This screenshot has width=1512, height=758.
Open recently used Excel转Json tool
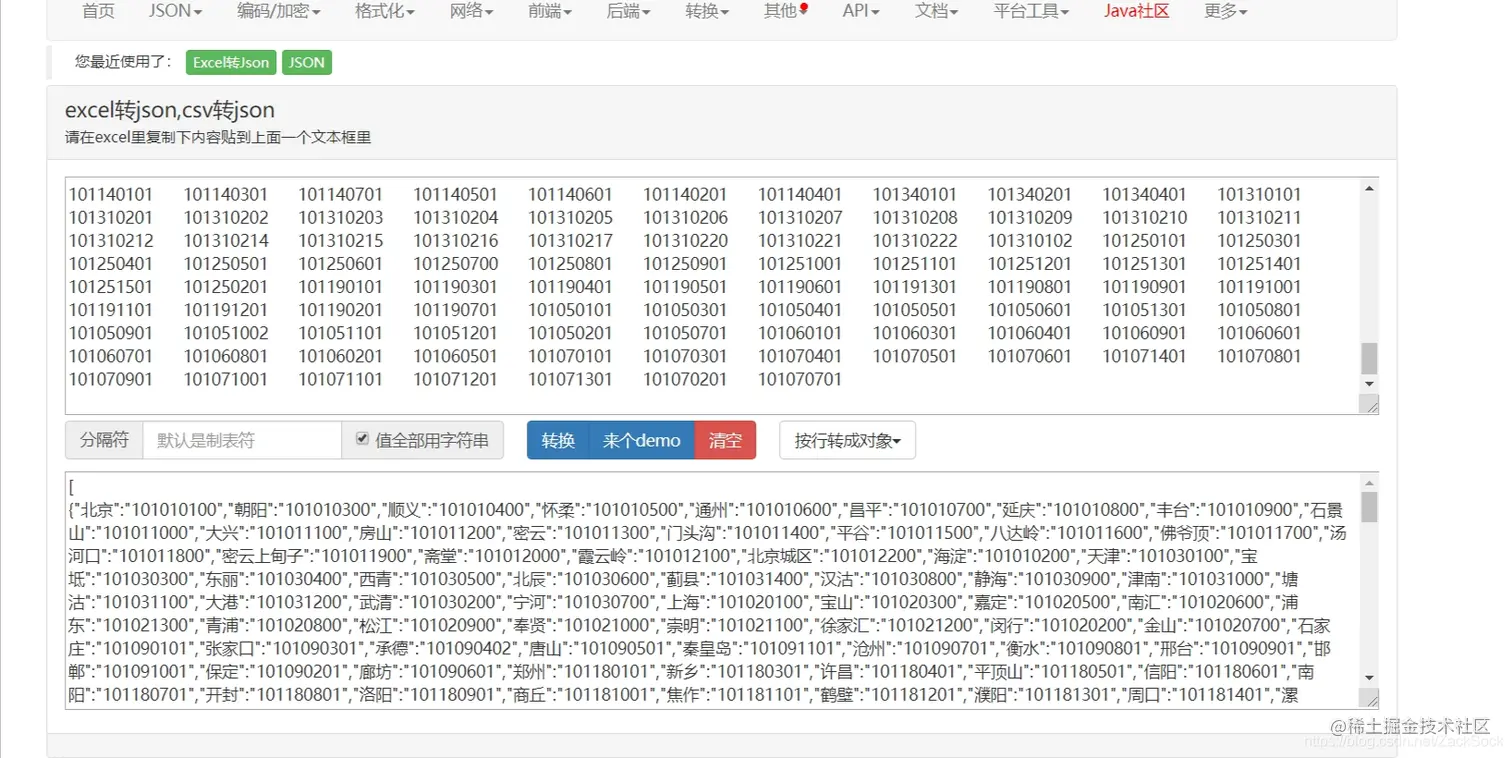point(231,62)
